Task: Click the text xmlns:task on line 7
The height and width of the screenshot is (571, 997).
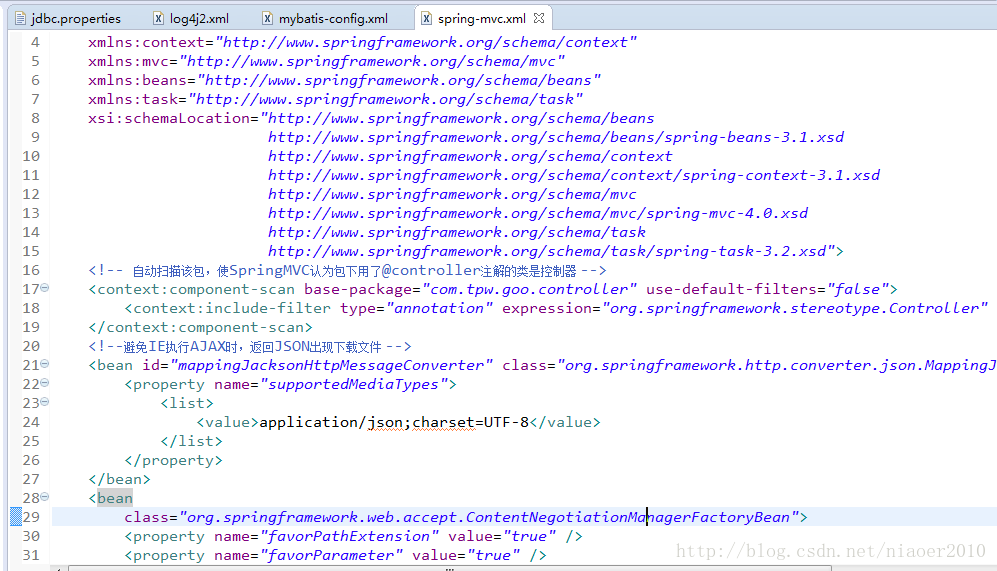Action: point(132,99)
